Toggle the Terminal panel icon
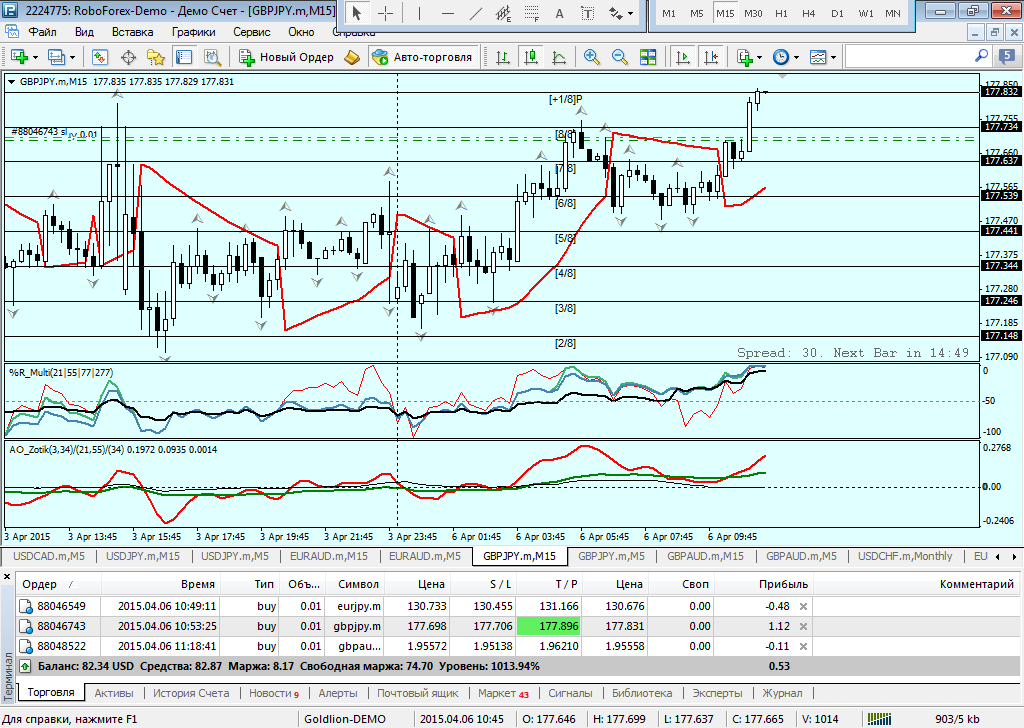The height and width of the screenshot is (728, 1024). 184,57
